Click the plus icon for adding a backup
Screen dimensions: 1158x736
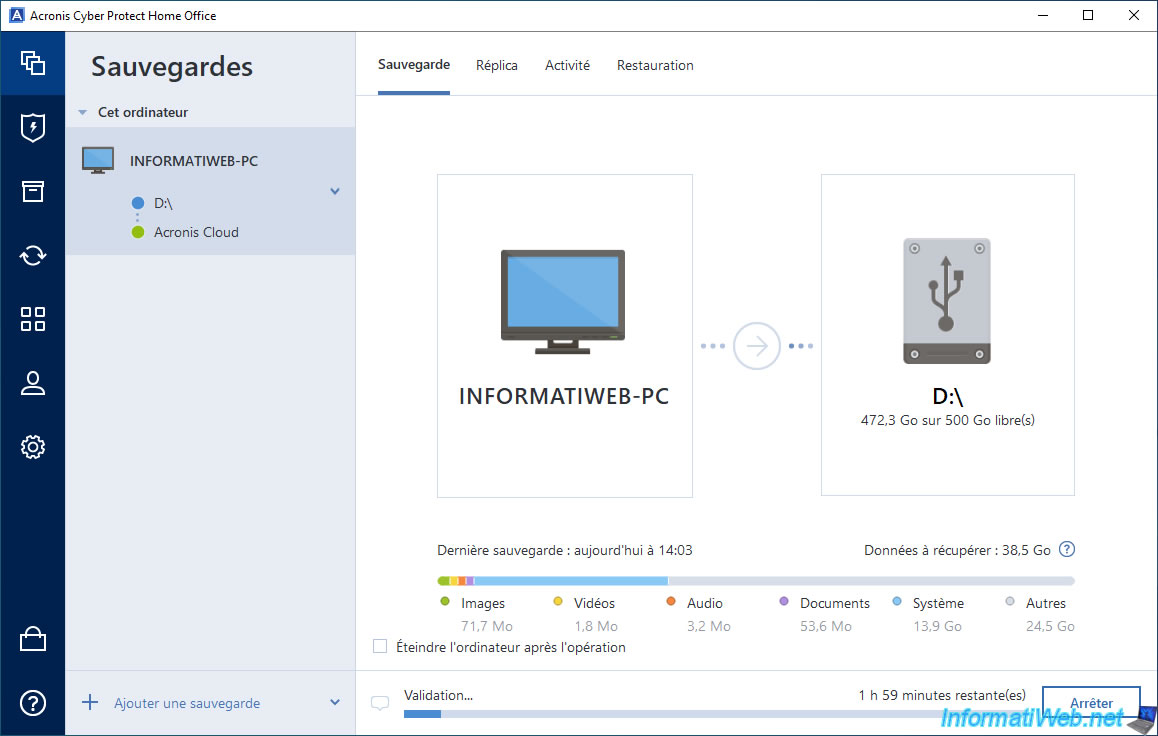click(89, 702)
